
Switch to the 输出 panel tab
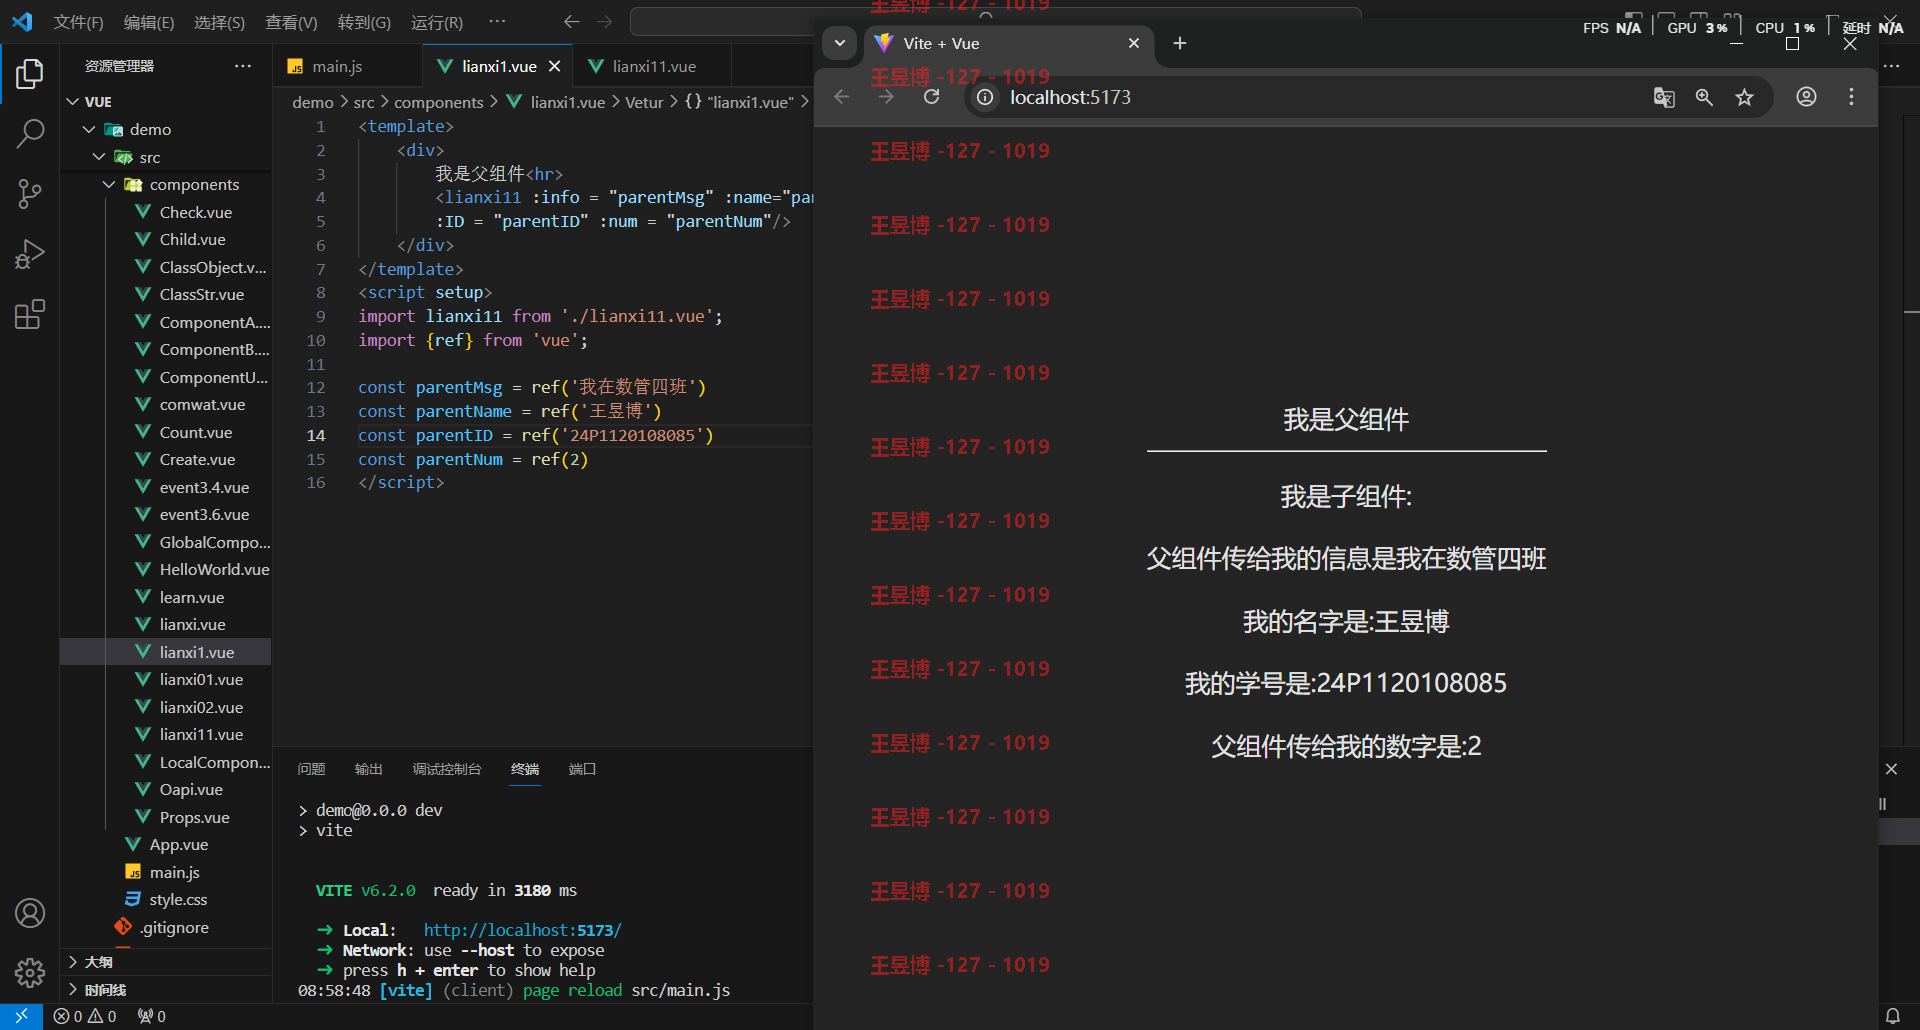[368, 769]
